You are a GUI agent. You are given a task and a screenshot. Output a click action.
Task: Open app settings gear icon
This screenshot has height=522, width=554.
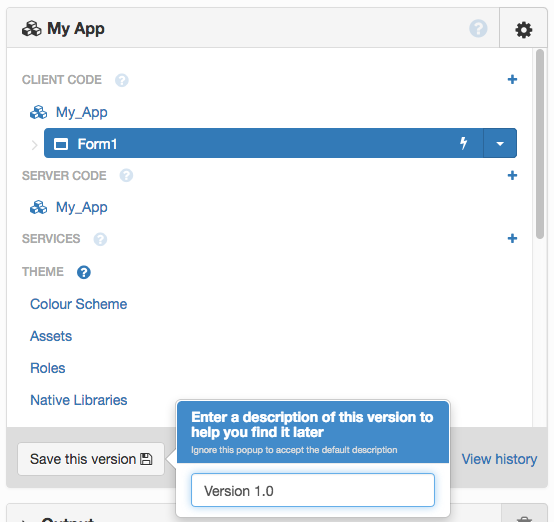[523, 29]
